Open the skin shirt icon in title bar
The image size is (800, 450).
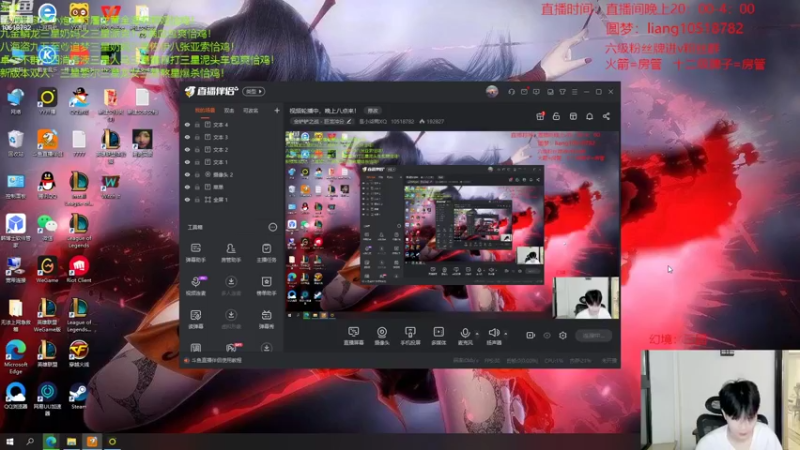pos(562,92)
